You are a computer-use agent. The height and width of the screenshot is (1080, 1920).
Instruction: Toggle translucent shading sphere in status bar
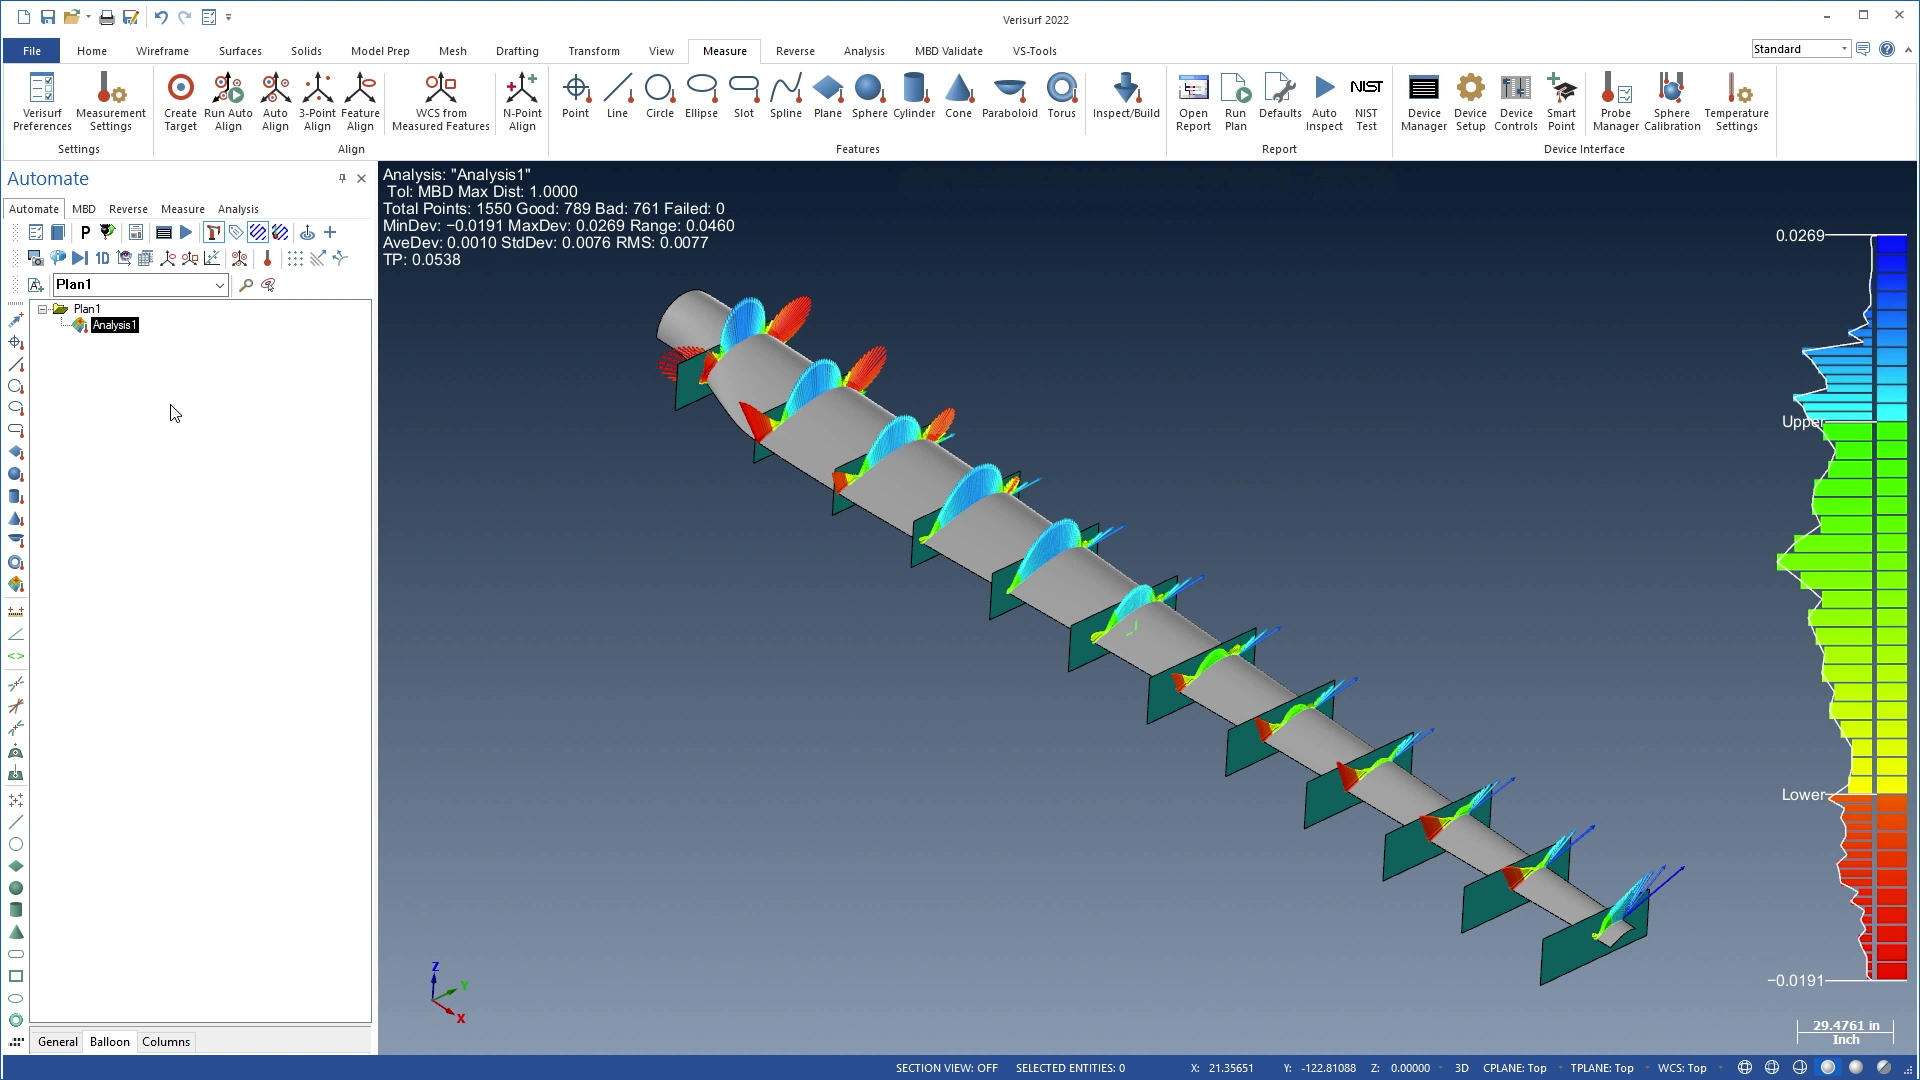pyautogui.click(x=1884, y=1068)
